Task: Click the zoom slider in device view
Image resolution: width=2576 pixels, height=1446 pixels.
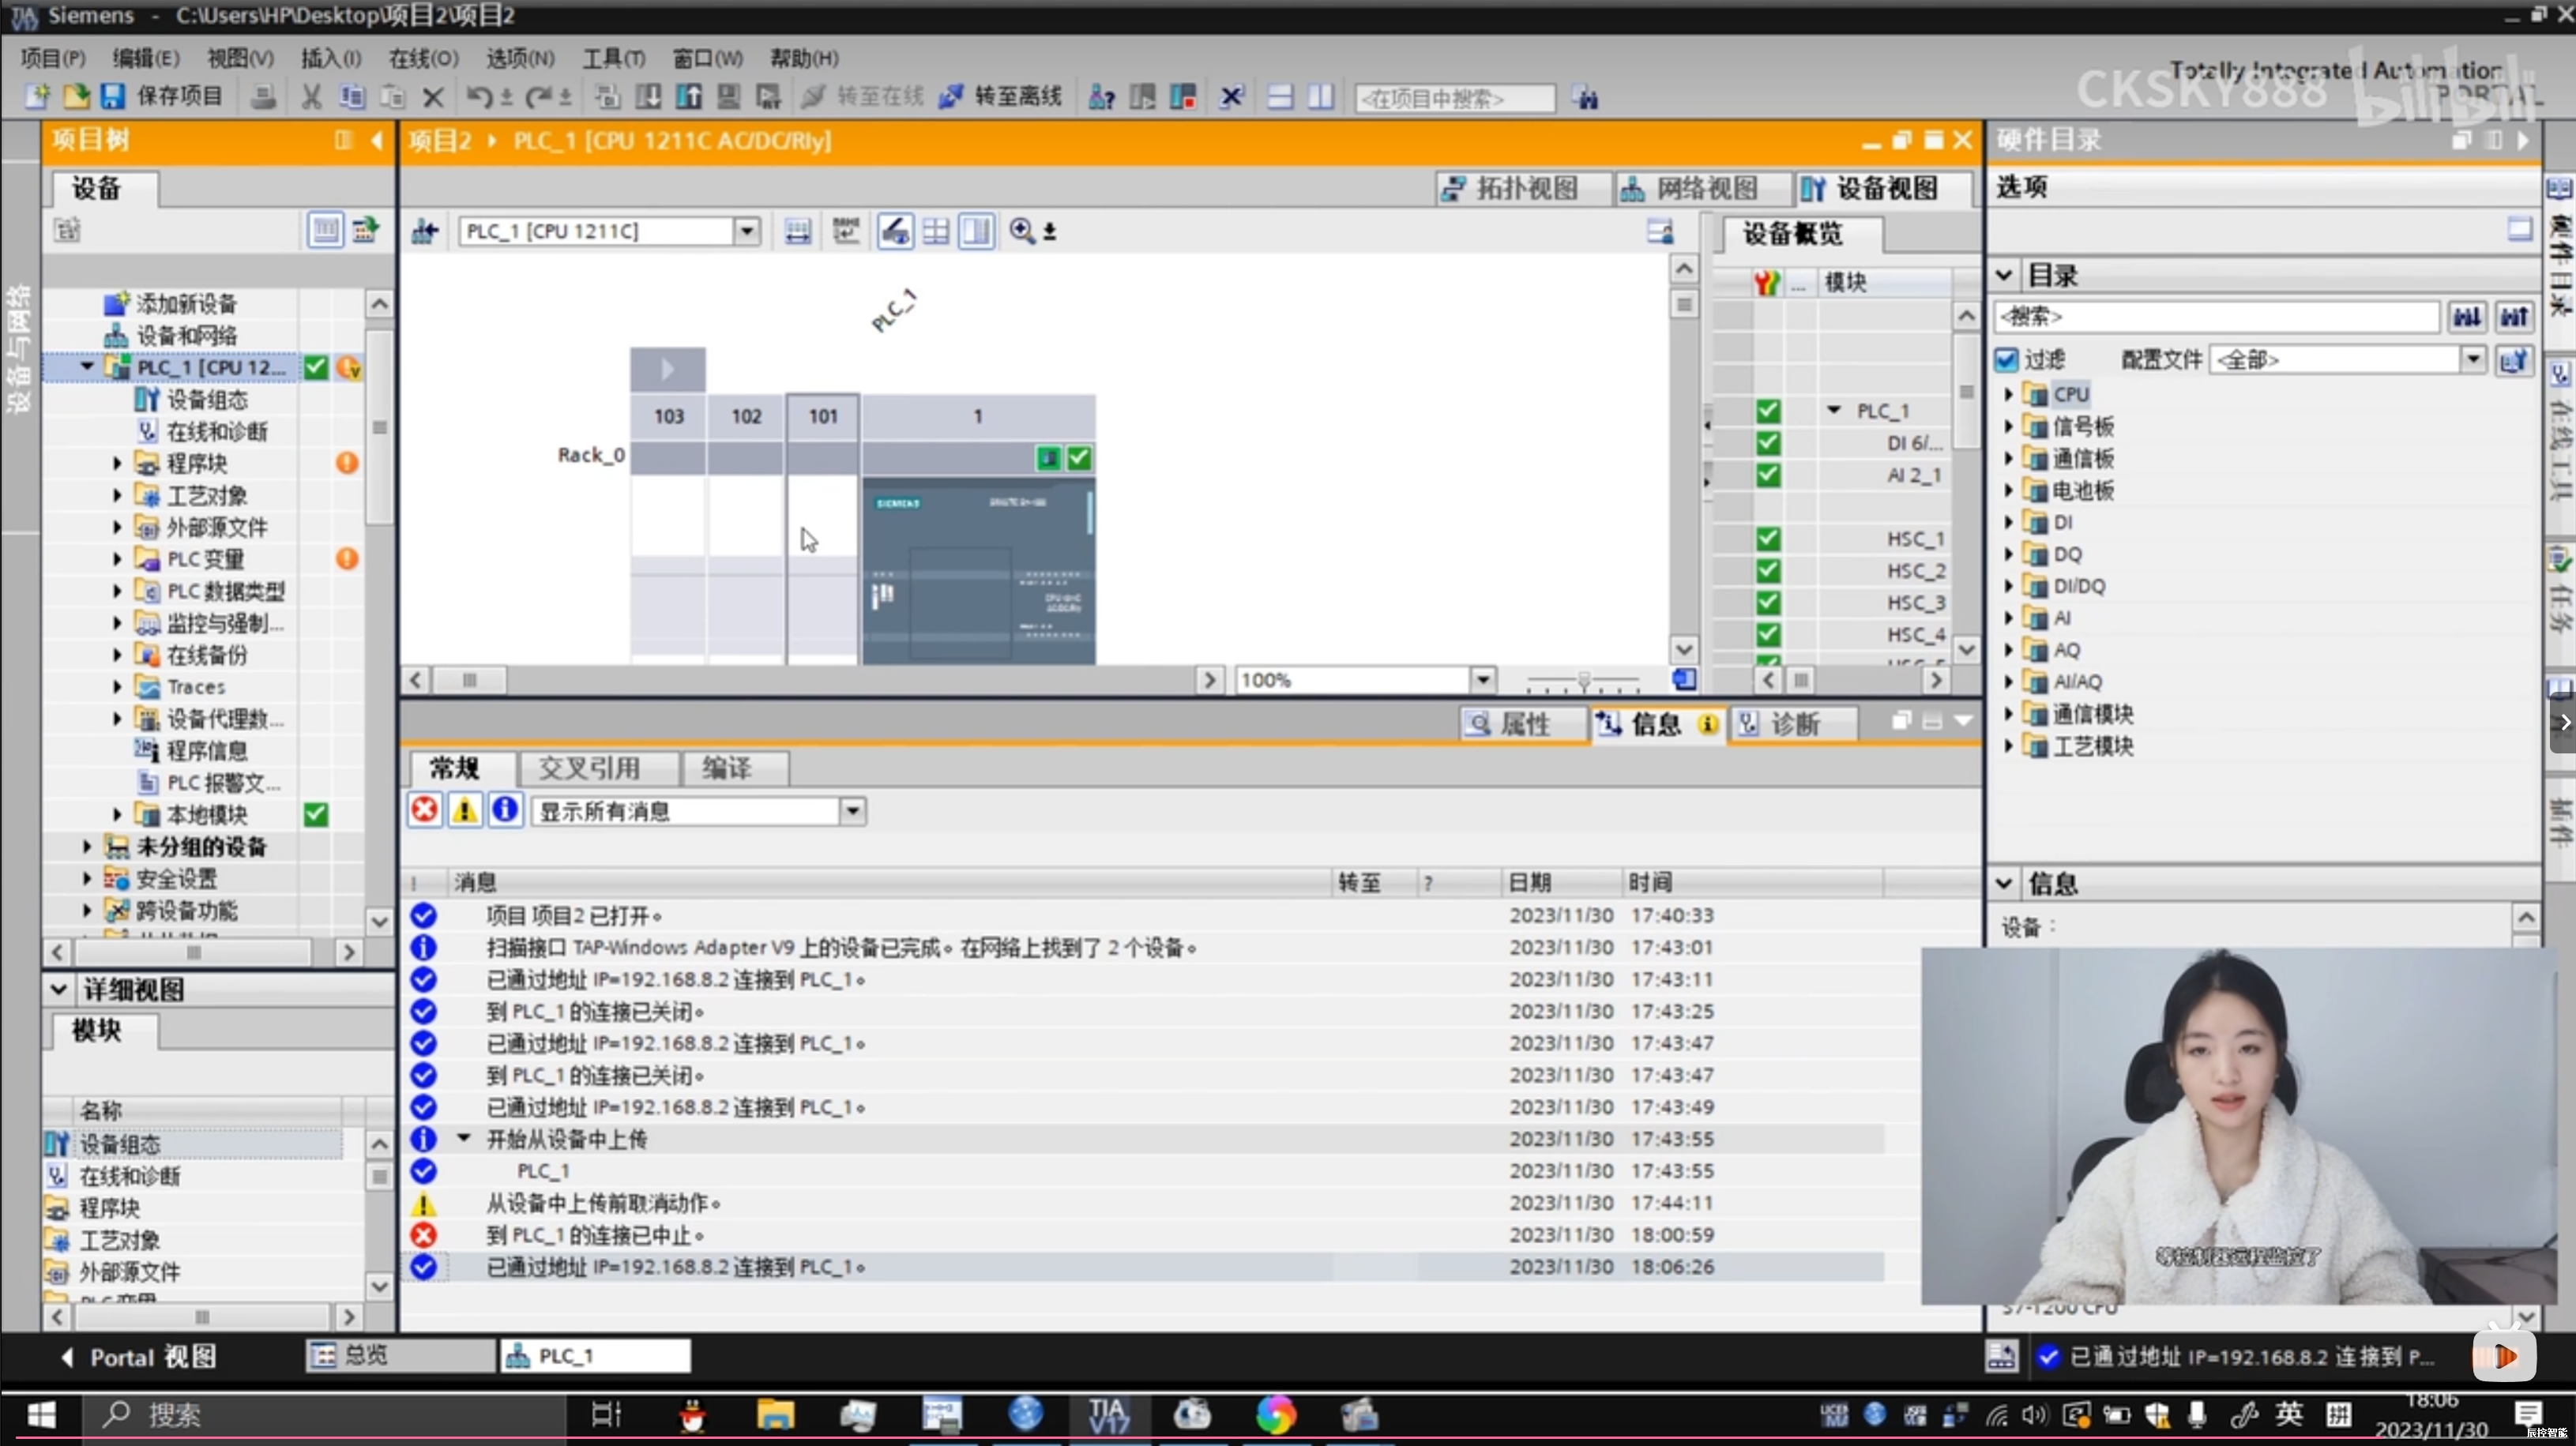Action: click(x=1583, y=681)
